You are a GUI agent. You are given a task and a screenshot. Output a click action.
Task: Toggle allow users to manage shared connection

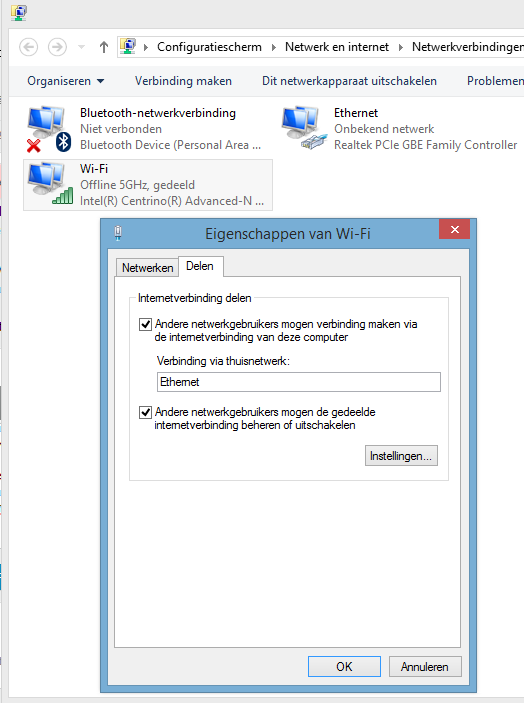click(x=145, y=412)
